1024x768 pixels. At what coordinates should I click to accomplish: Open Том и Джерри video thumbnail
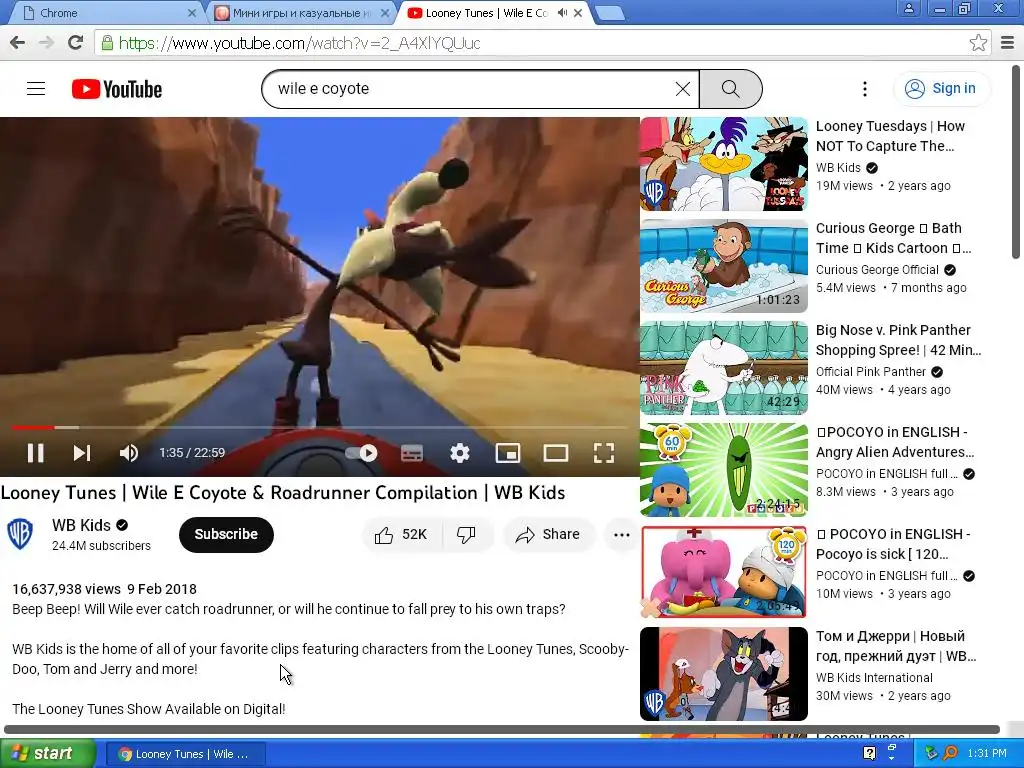coord(724,674)
